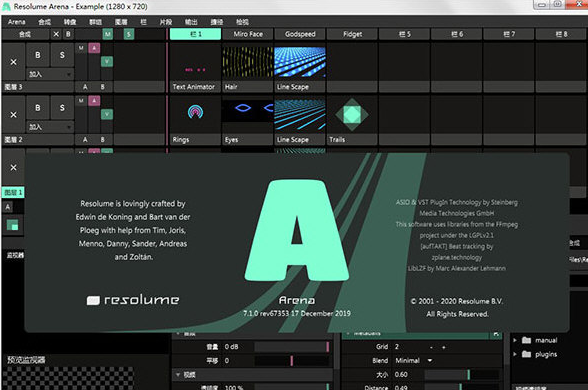Adjust the 平移 pan slider

click(291, 361)
